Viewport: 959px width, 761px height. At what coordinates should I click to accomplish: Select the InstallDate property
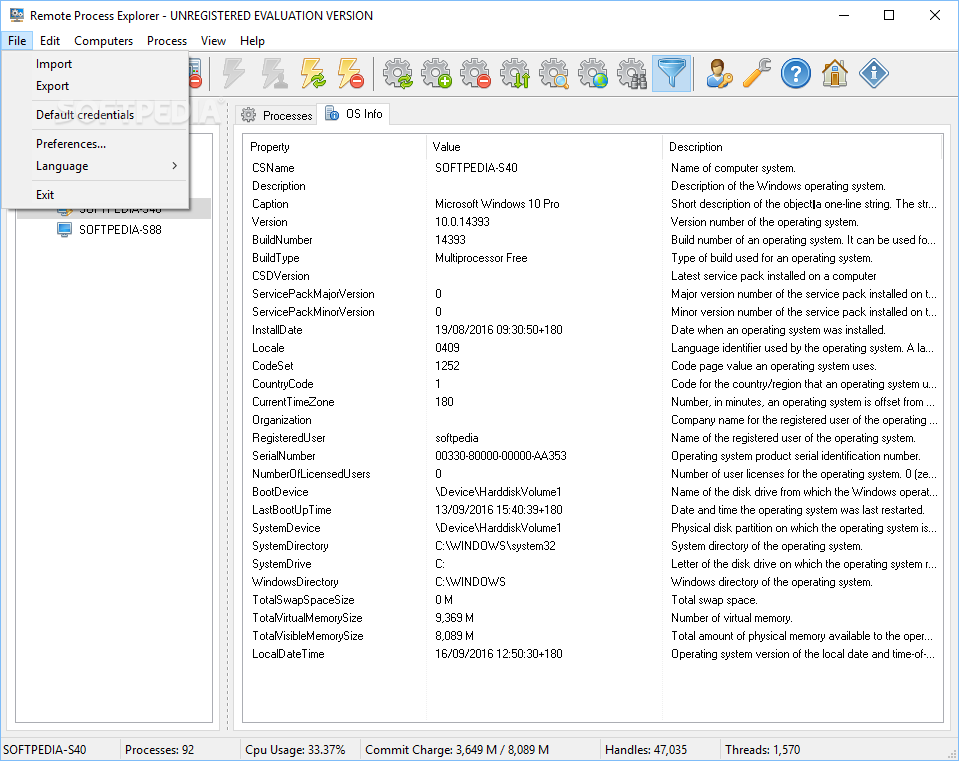tap(592, 330)
